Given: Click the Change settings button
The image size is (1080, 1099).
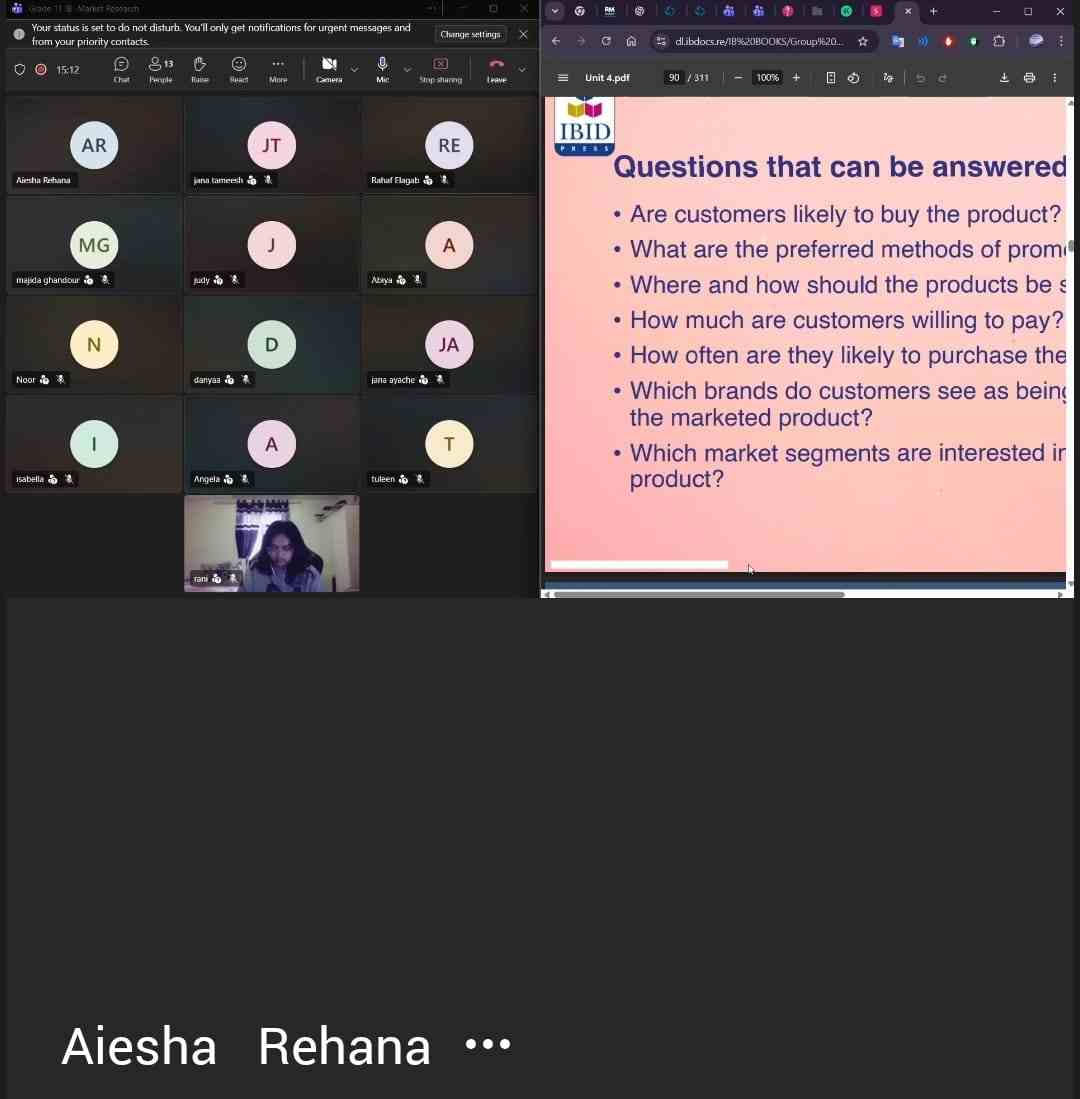Looking at the screenshot, I should pyautogui.click(x=470, y=35).
